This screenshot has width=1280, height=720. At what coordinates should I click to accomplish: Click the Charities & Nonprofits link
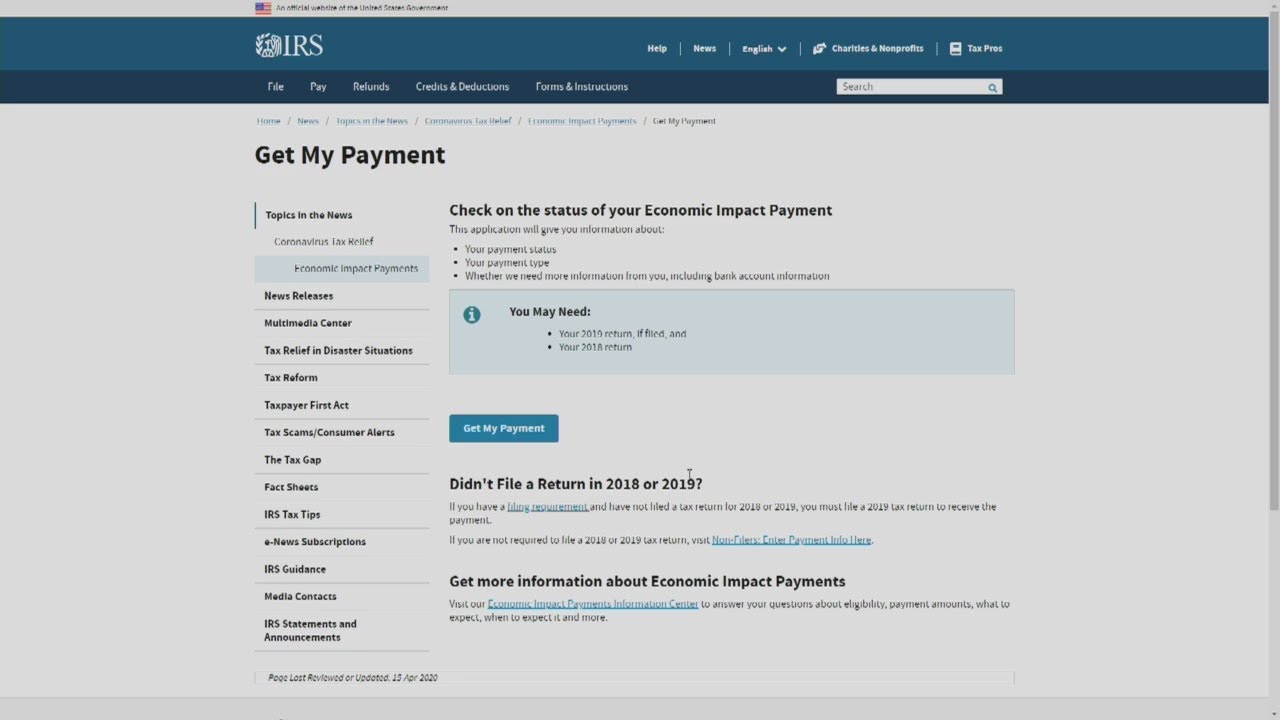877,48
